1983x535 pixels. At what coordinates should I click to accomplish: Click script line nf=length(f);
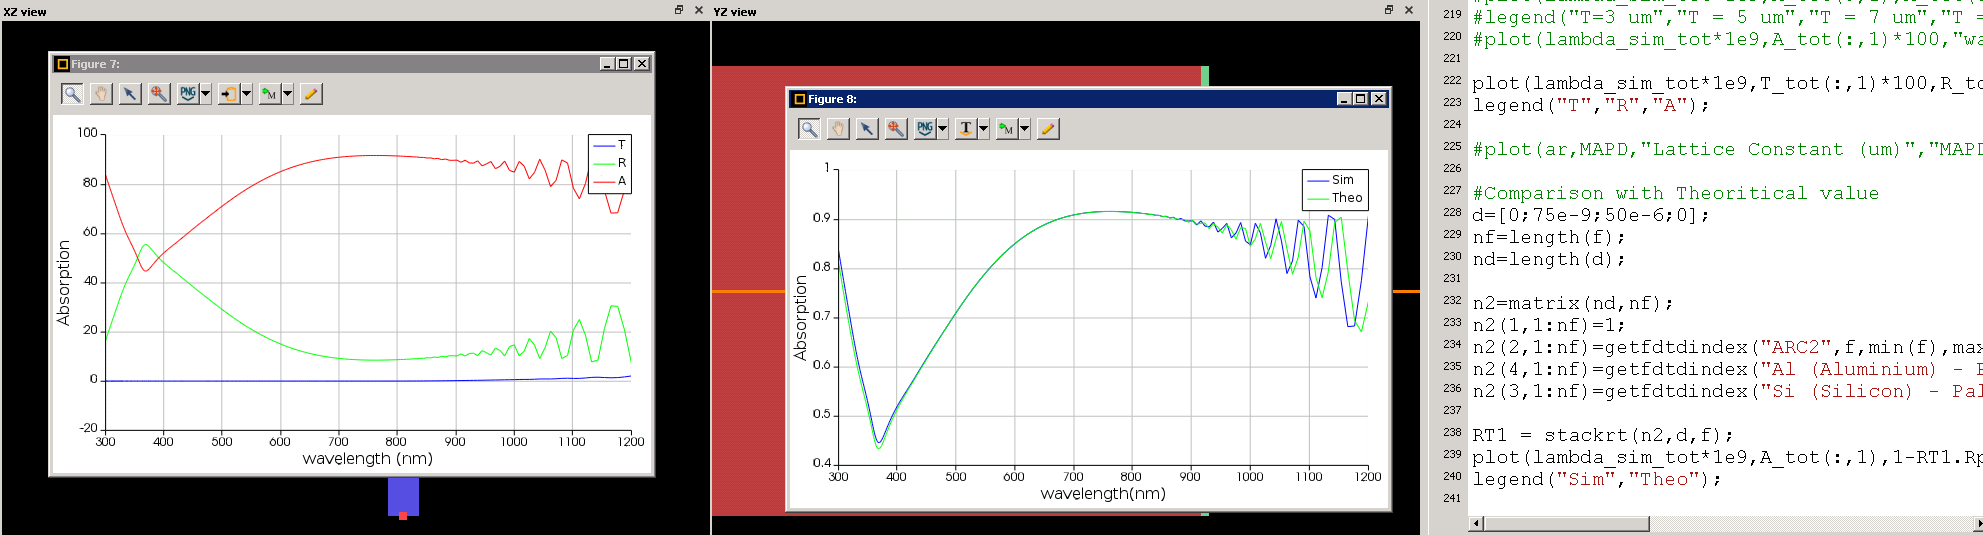(1549, 238)
